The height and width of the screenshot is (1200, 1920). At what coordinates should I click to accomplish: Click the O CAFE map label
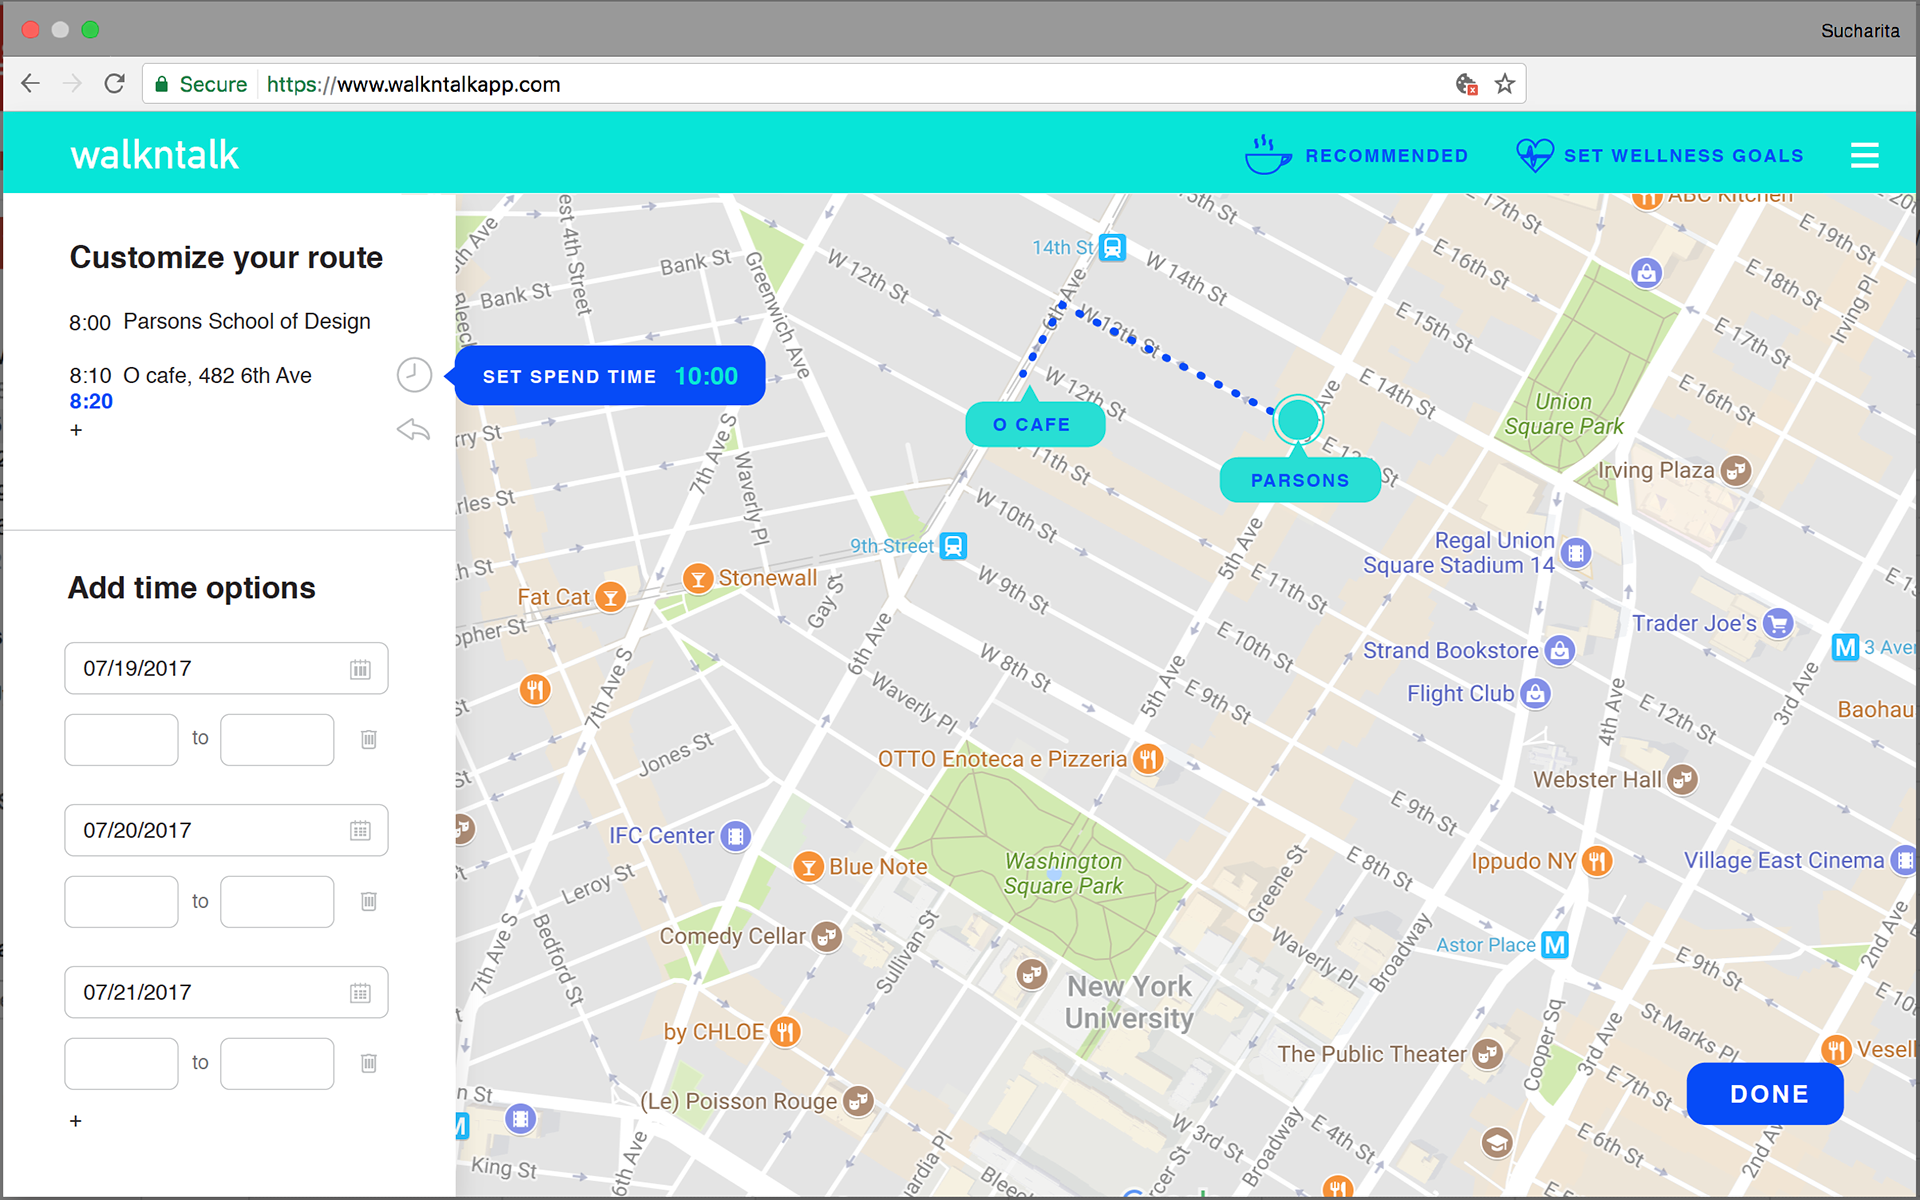point(1035,424)
